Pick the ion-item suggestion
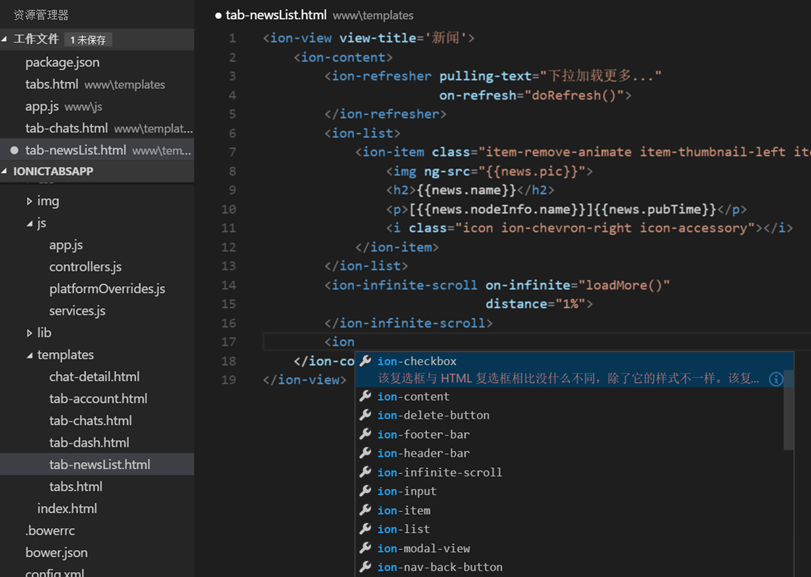This screenshot has width=811, height=577. (569, 510)
